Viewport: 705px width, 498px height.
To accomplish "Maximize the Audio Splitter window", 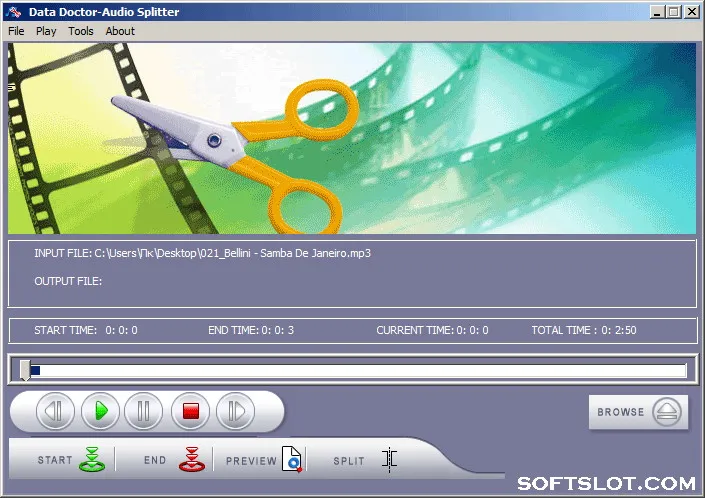I will [674, 12].
